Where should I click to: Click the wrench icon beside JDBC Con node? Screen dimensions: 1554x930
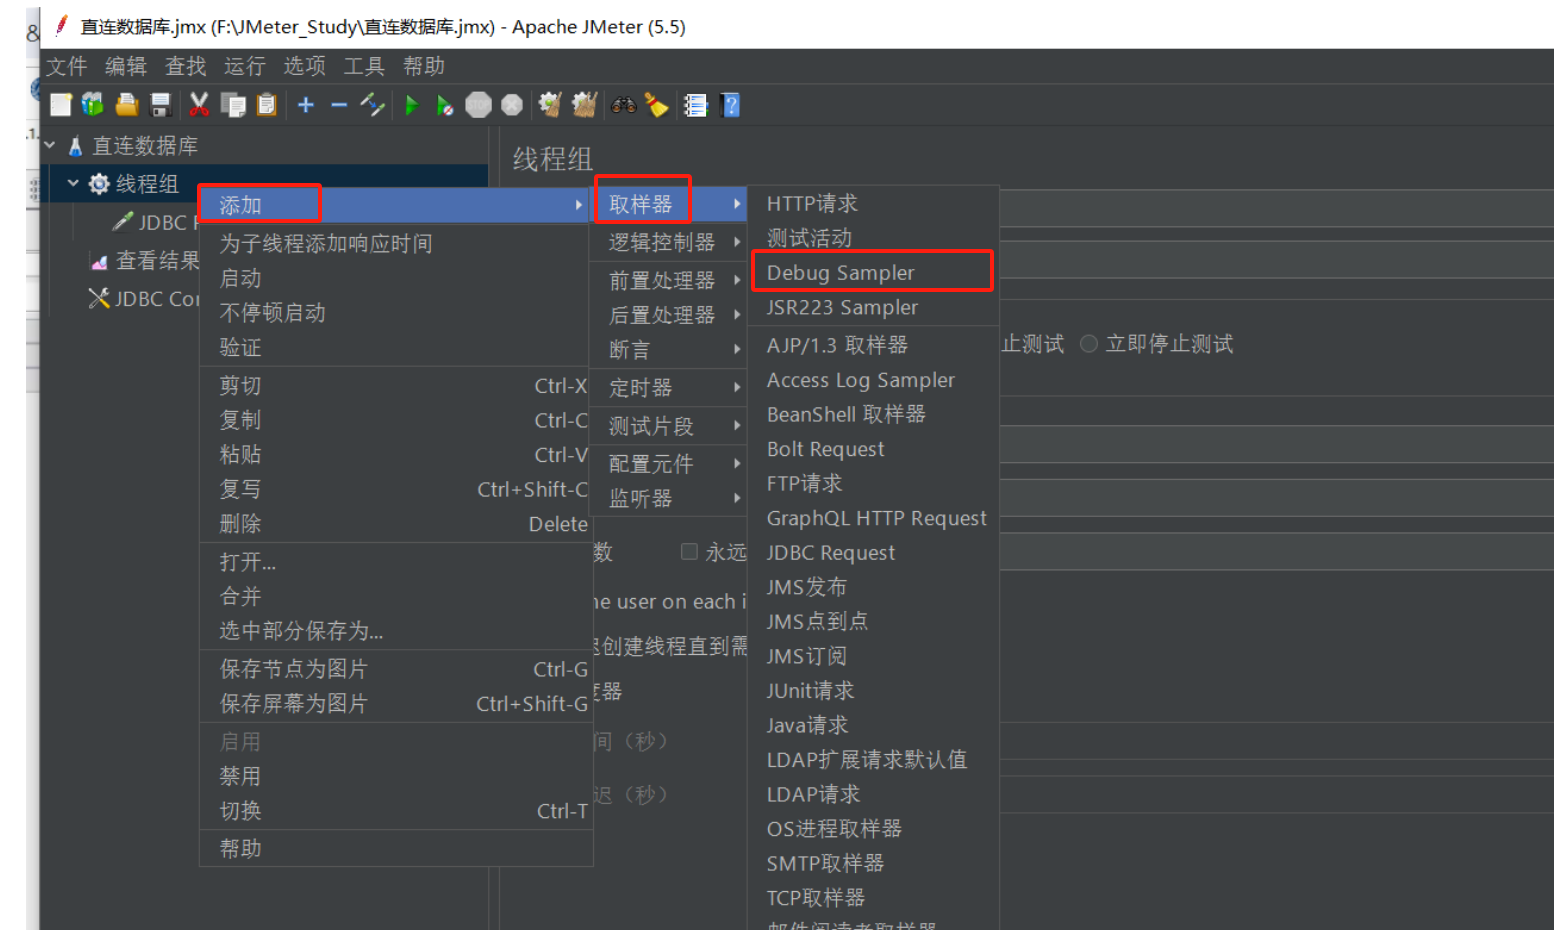[x=99, y=298]
